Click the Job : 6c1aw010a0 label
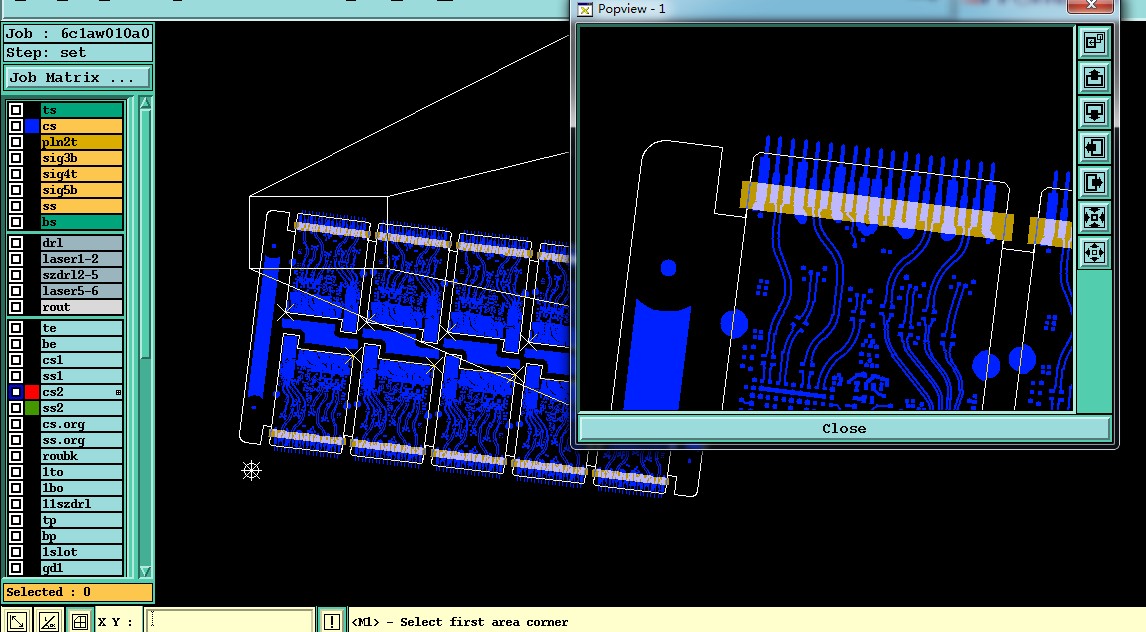The width and height of the screenshot is (1146, 632). click(77, 34)
